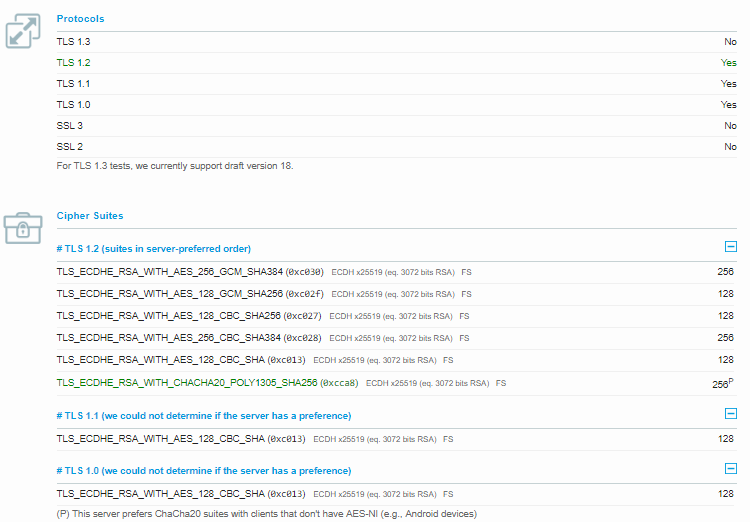The height and width of the screenshot is (522, 750).
Task: Click the 128 value in TLS 1.0 section
Action: 726,494
